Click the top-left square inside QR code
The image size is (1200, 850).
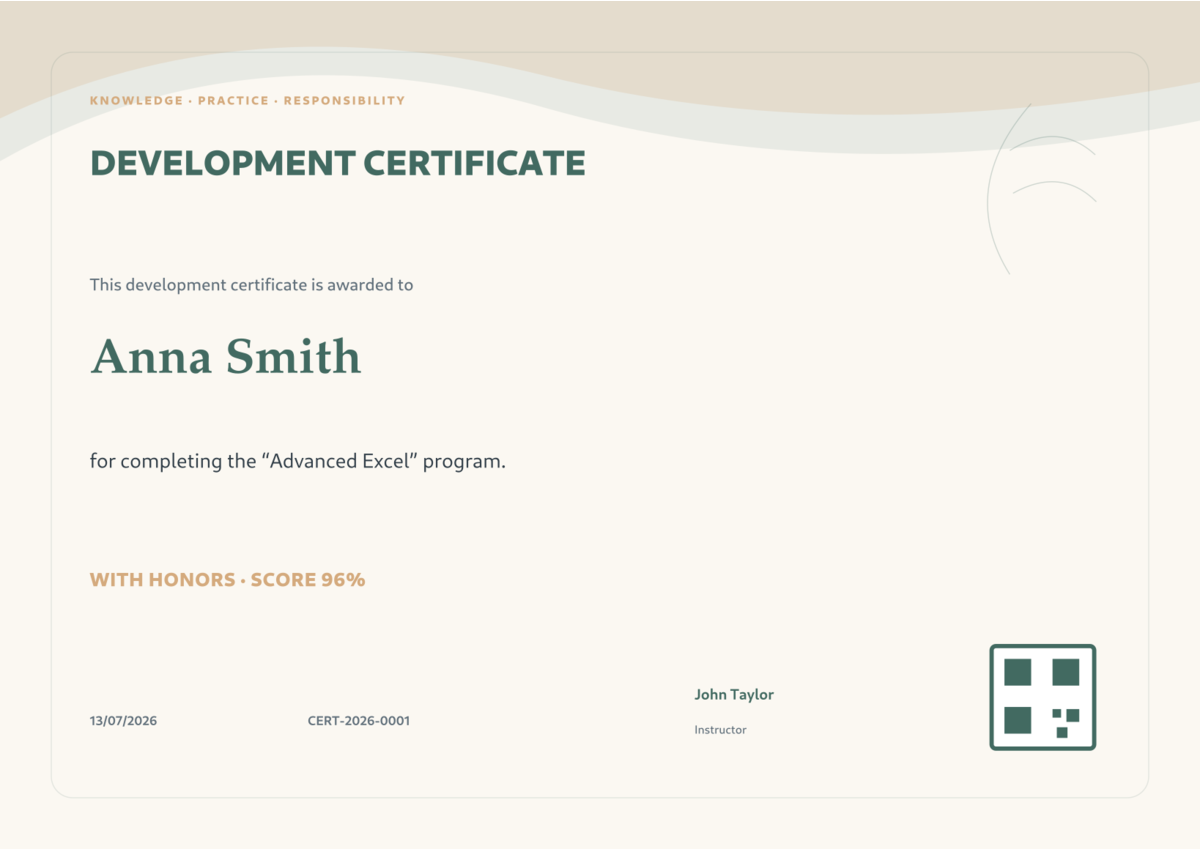click(1018, 672)
